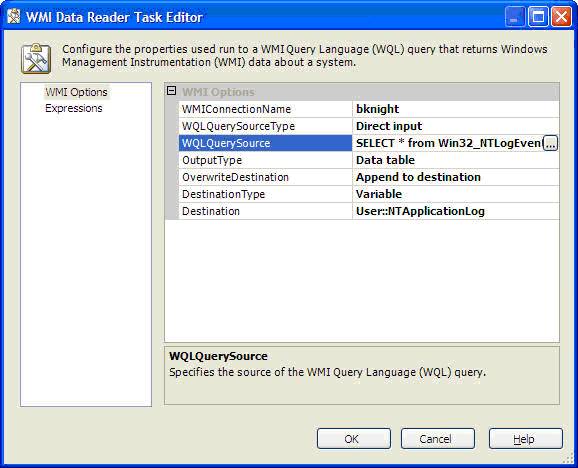Collapse the WMI Options category
Screen dimensions: 578x468
[171, 91]
